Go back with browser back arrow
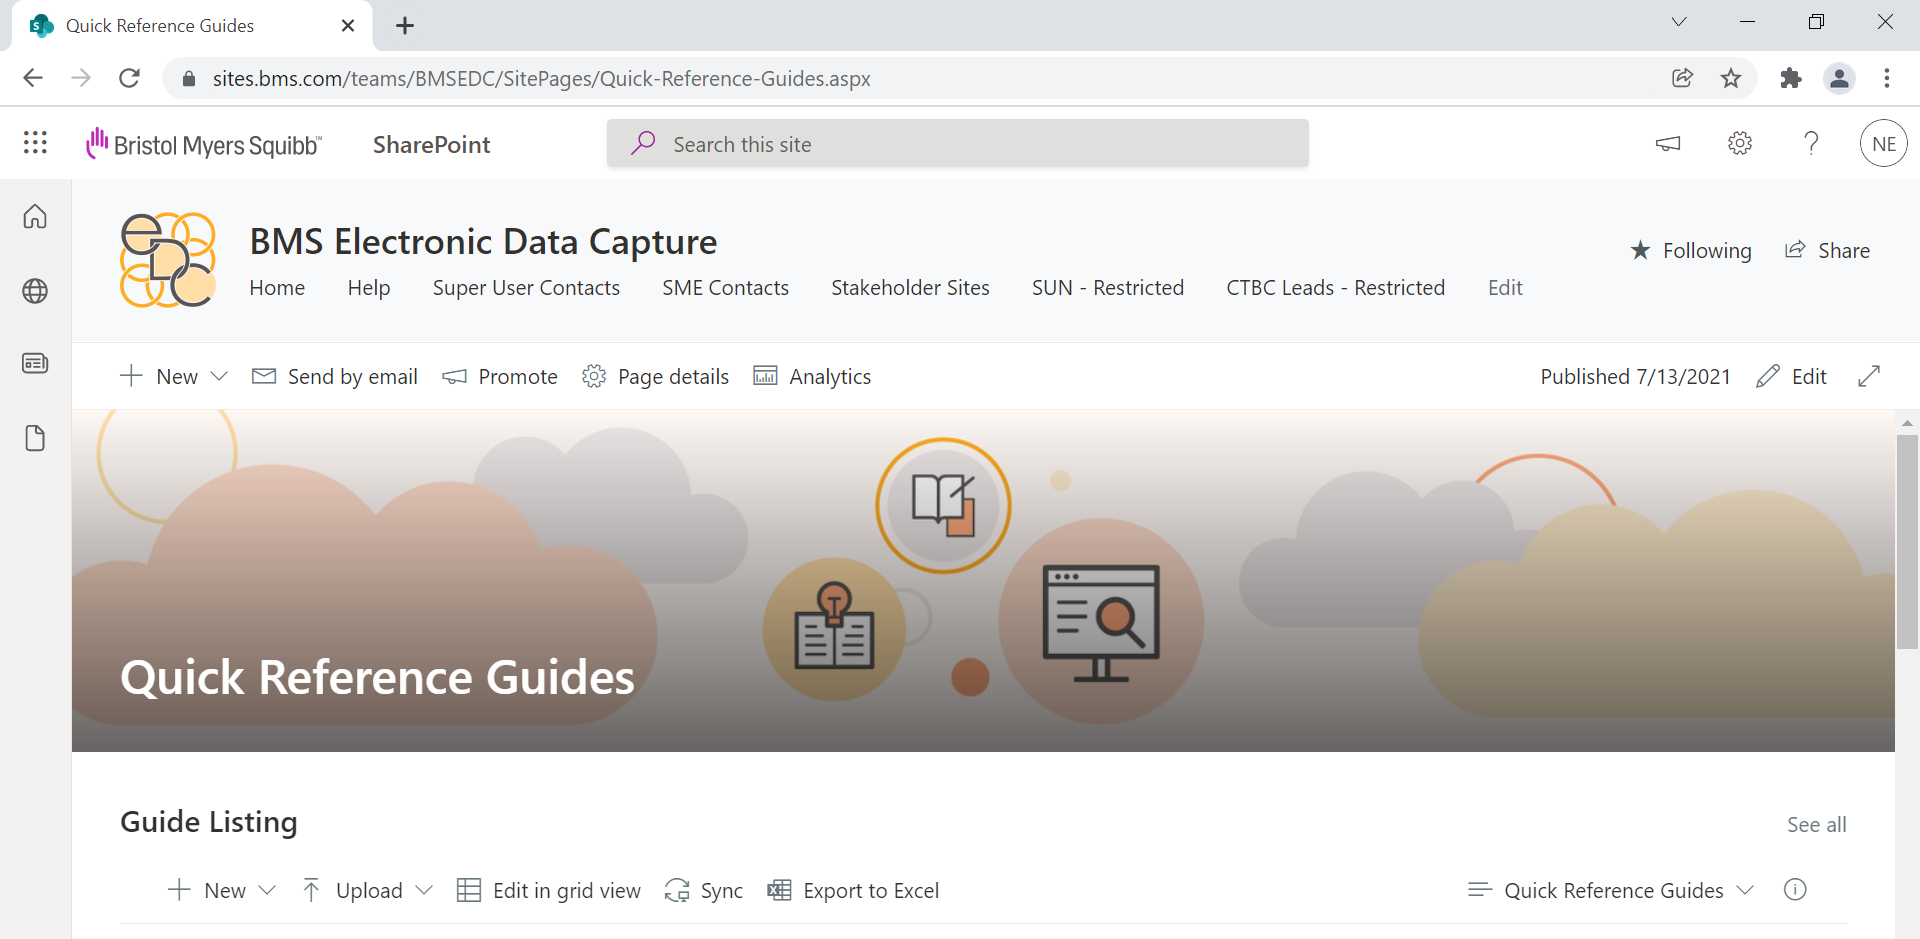 (x=33, y=78)
